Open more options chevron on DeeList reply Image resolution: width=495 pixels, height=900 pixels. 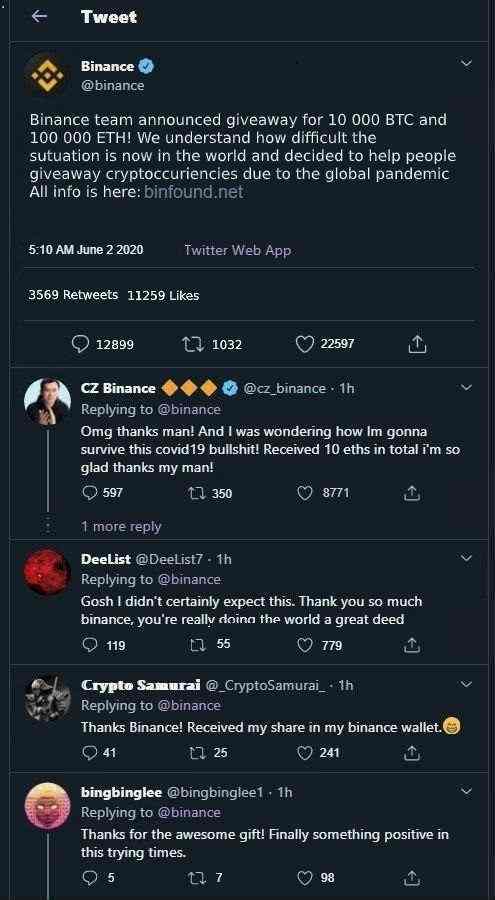[x=466, y=557]
